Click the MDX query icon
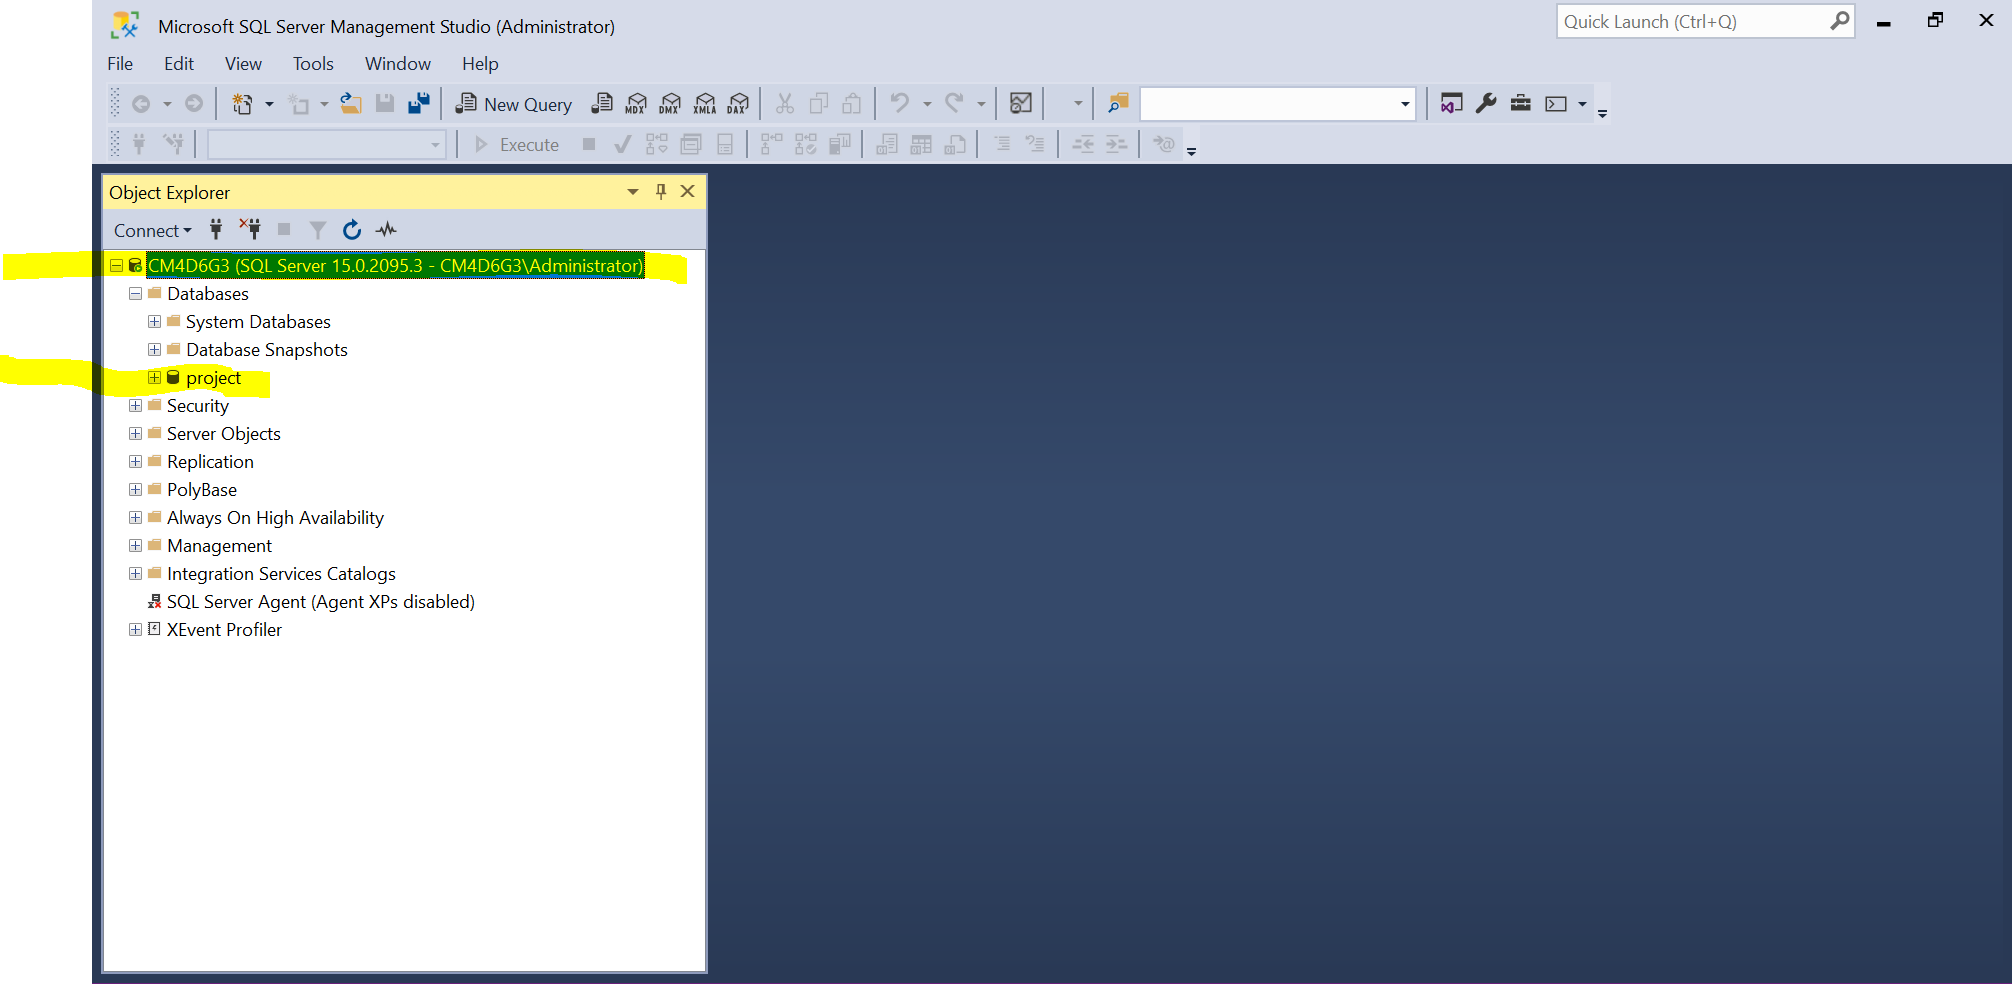 pyautogui.click(x=636, y=104)
